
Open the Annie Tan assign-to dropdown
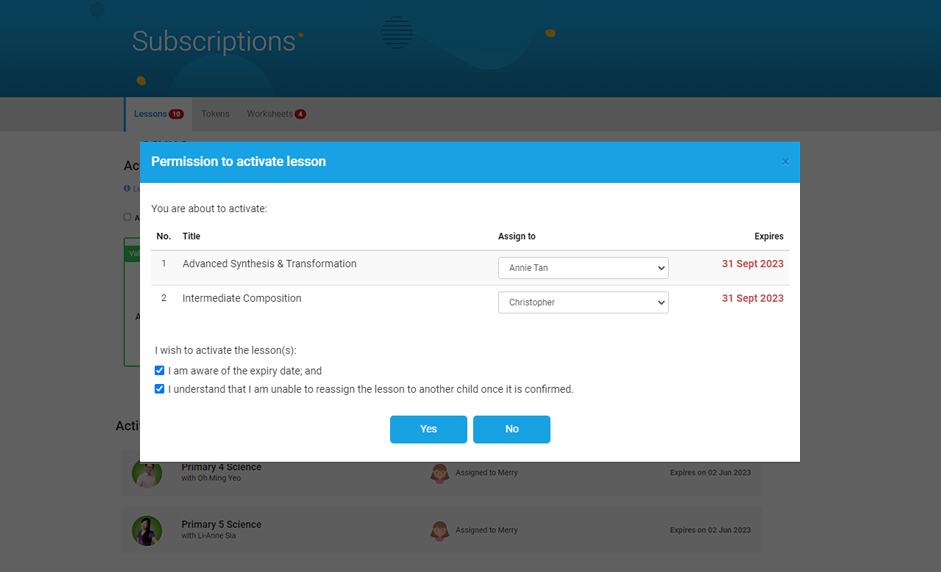pos(583,268)
